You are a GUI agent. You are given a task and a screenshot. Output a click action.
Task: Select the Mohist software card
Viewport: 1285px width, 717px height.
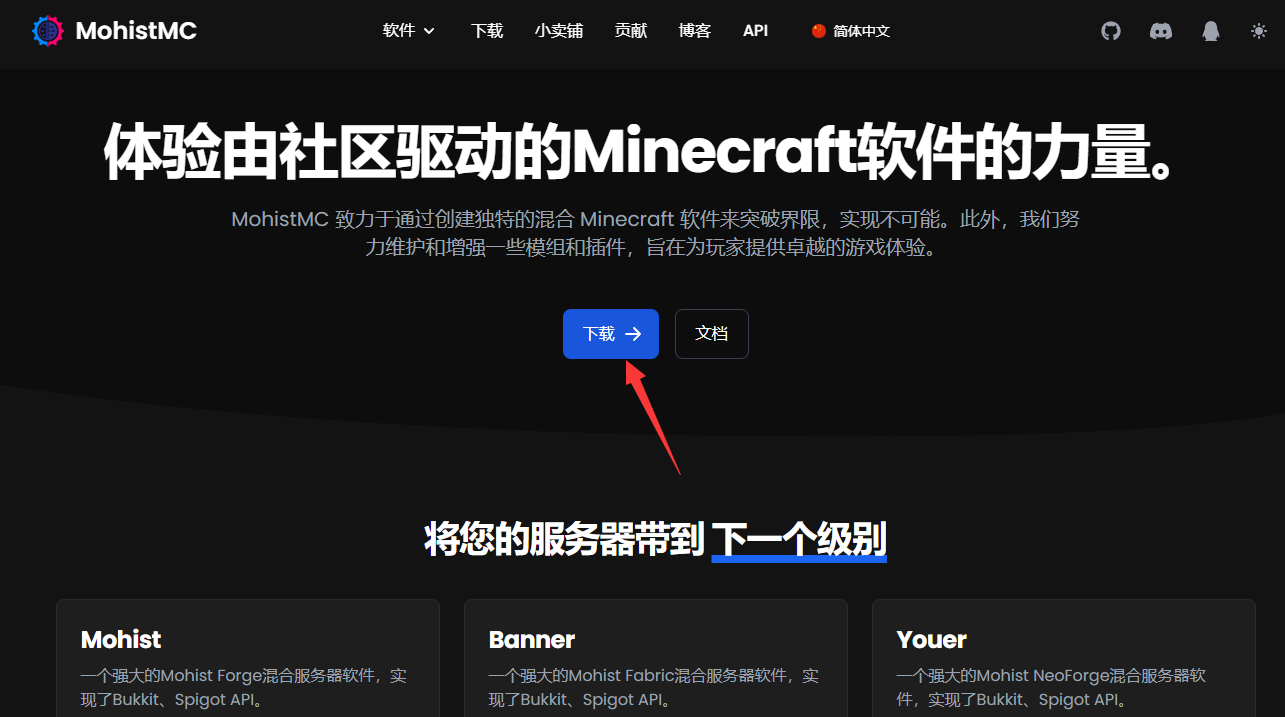[x=248, y=658]
